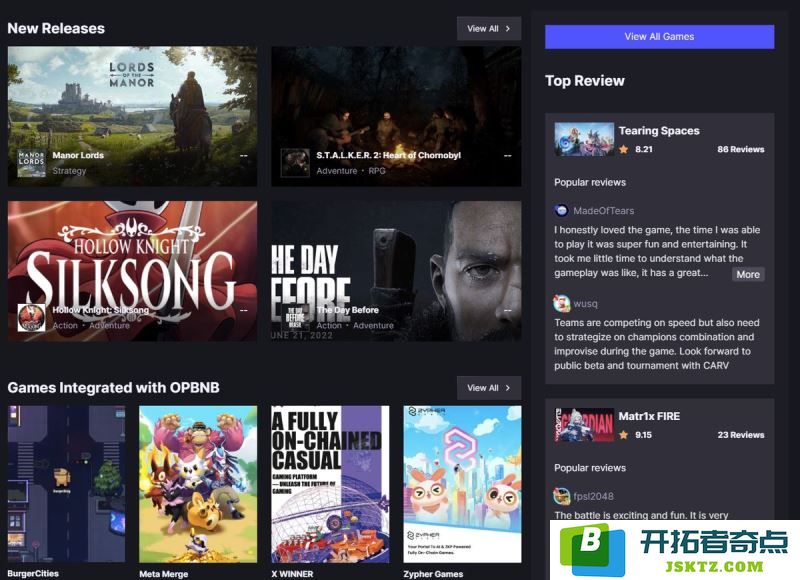Open the X WINNER game cover
Viewport: 800px width, 580px height.
pos(330,484)
